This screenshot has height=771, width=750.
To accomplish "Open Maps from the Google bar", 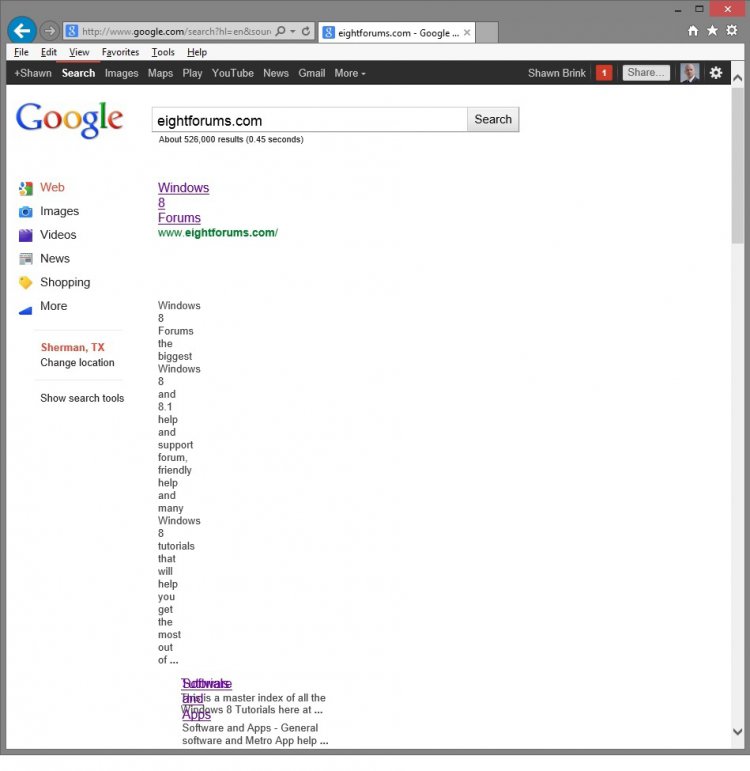I will point(160,73).
